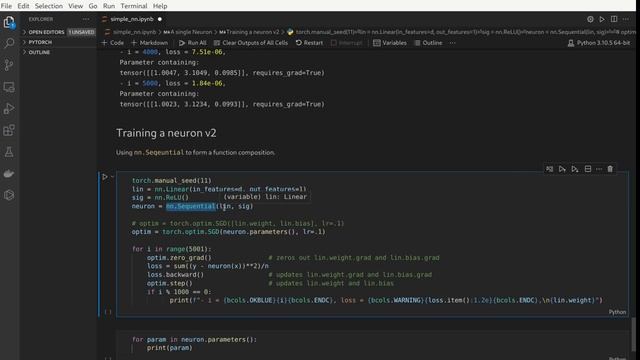Open Explorer panel more actions ellipsis

tap(86, 19)
